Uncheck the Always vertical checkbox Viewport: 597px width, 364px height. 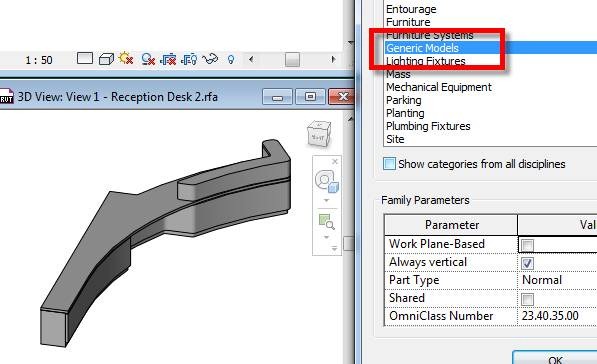[527, 263]
